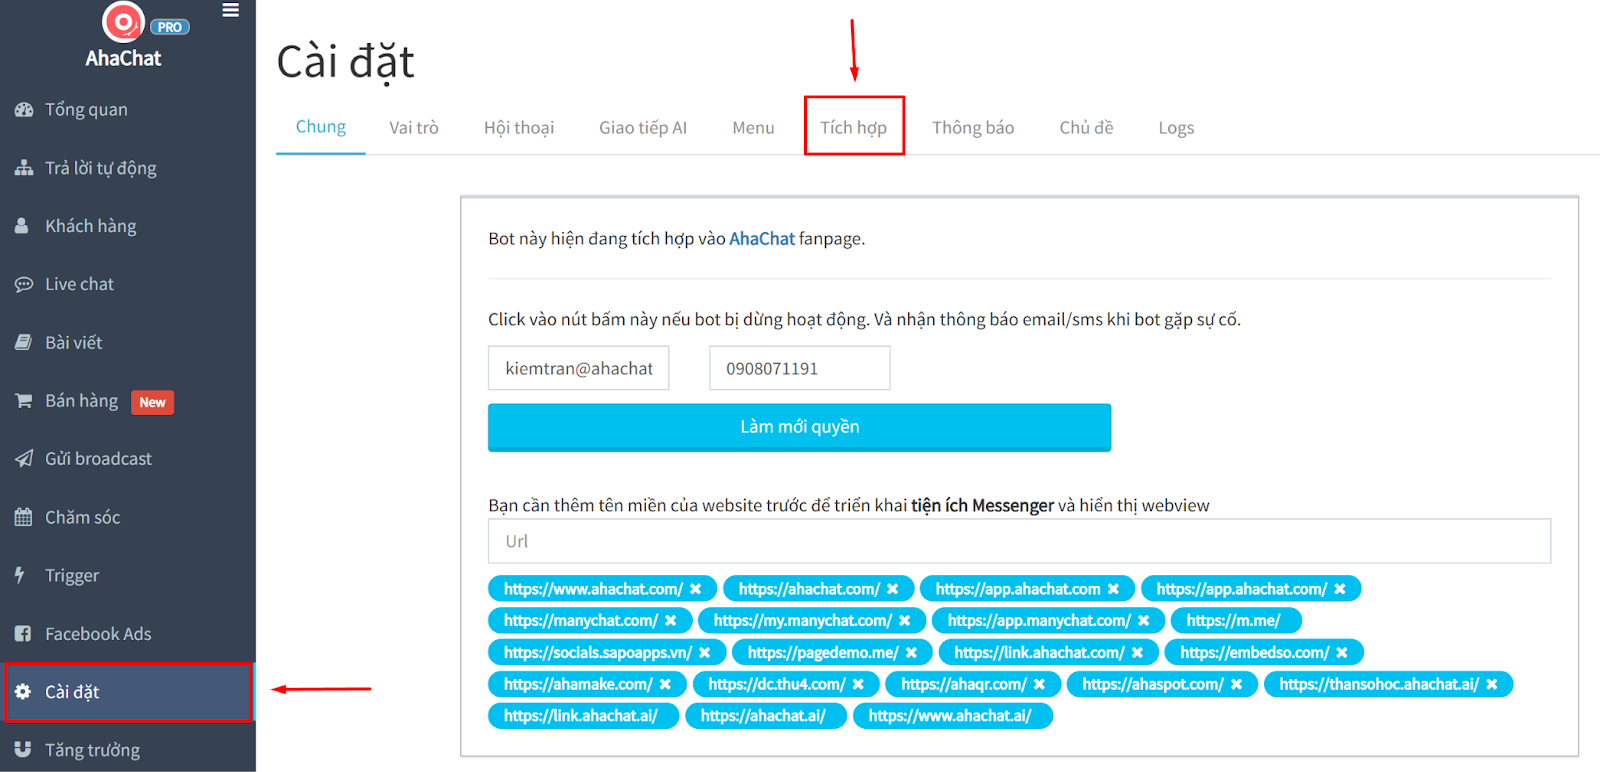1600x772 pixels.
Task: Remove https://app.ahachat.com tag without slash
Action: (1113, 589)
